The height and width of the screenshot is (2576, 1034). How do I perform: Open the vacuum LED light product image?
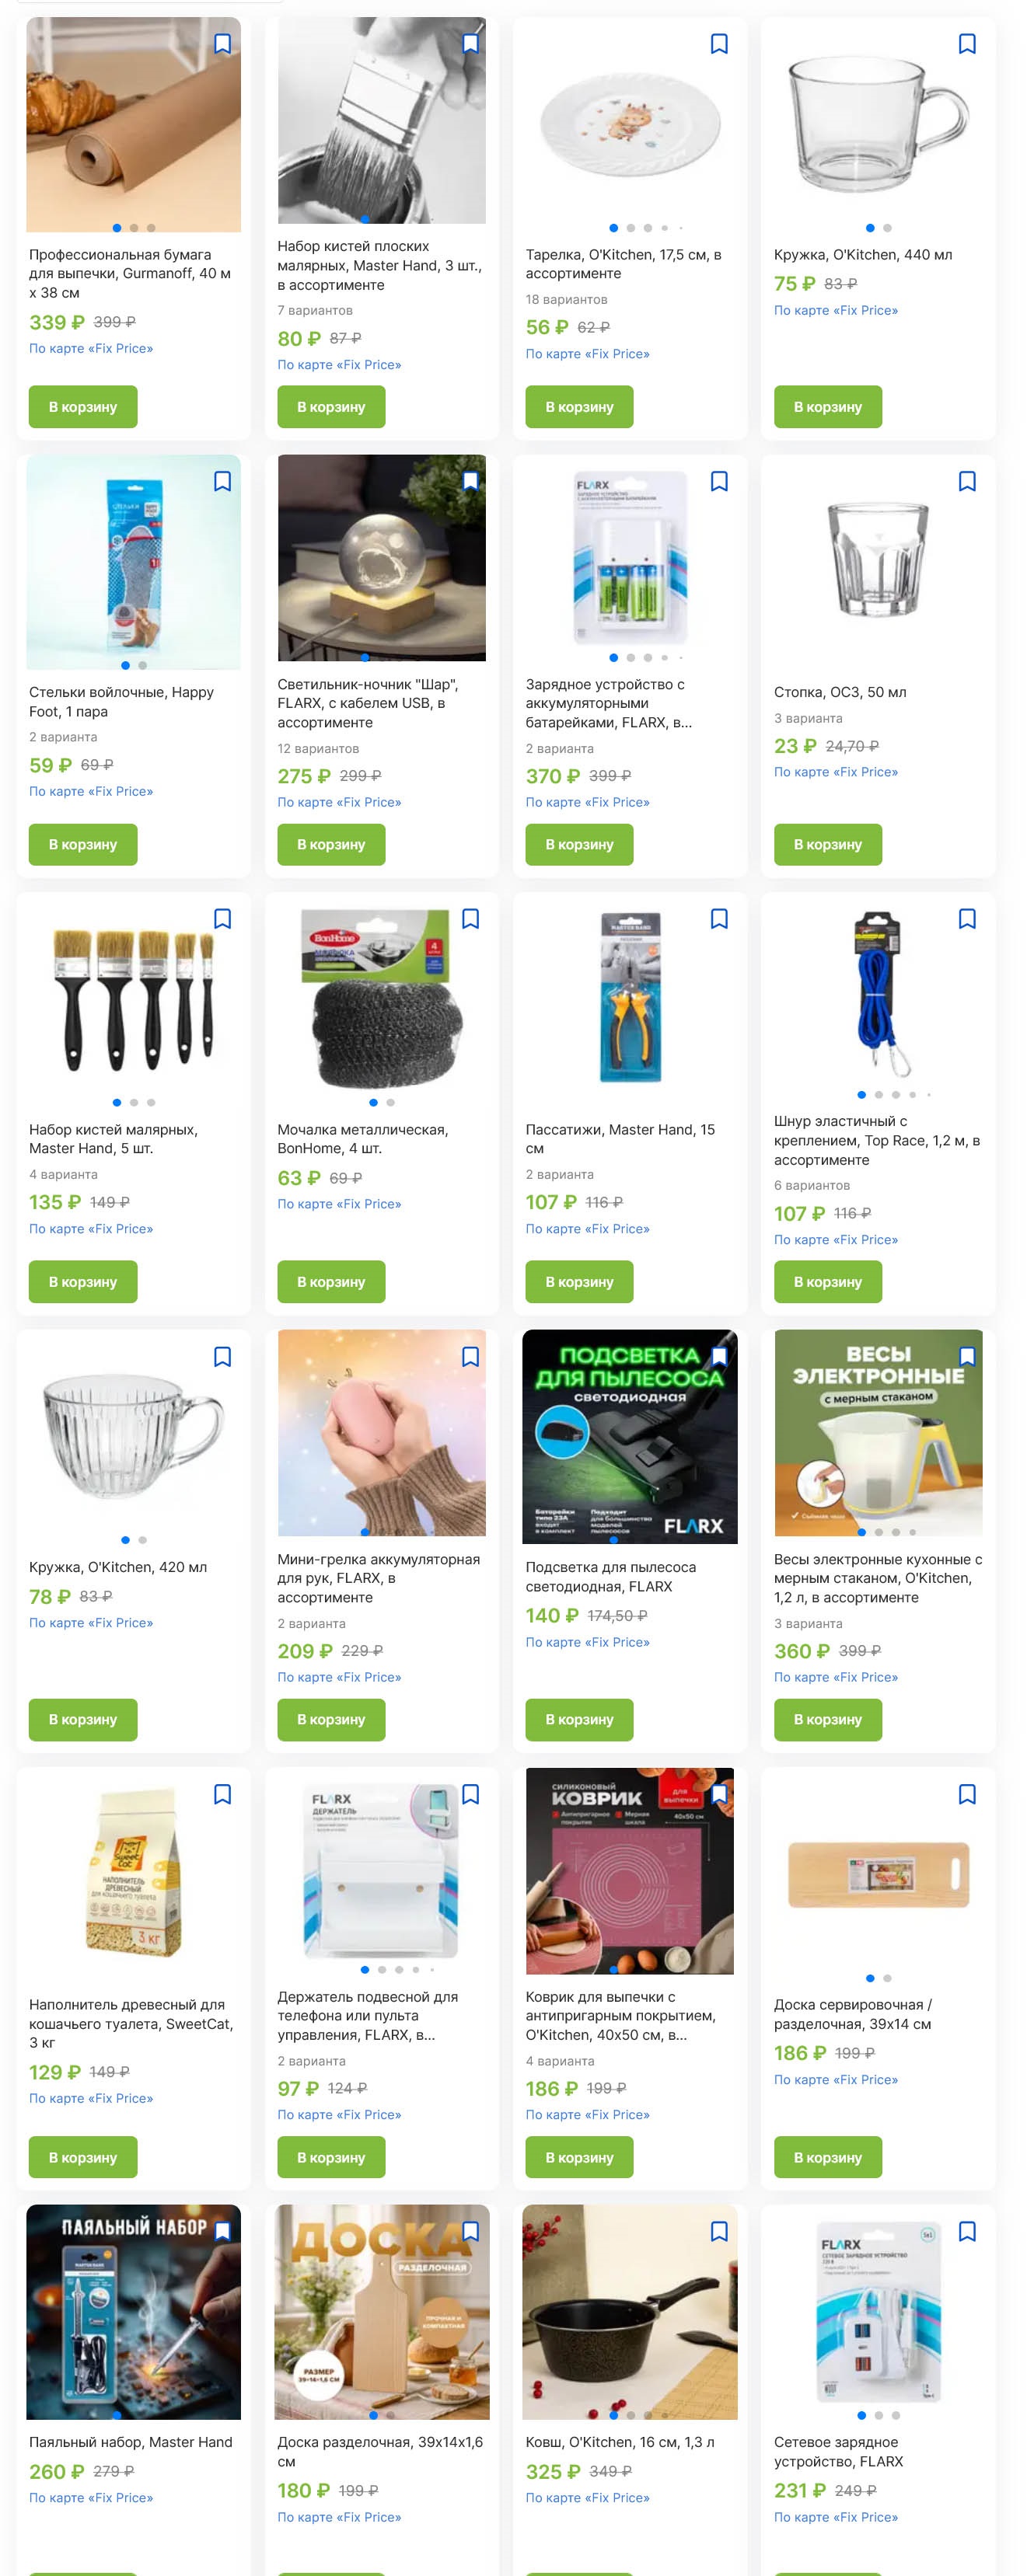coord(629,1436)
